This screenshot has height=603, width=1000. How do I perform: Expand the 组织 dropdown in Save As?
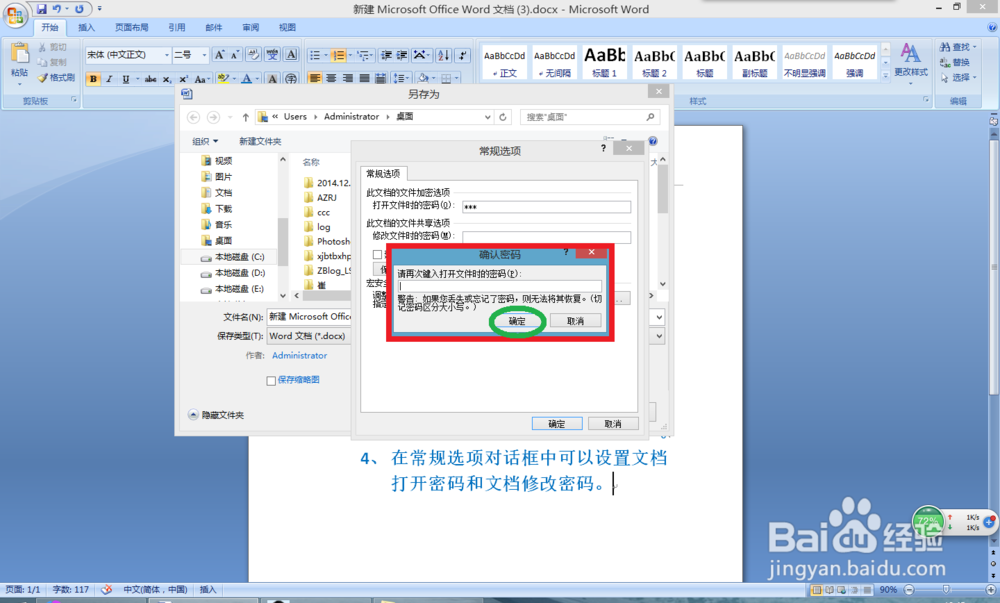coord(205,141)
